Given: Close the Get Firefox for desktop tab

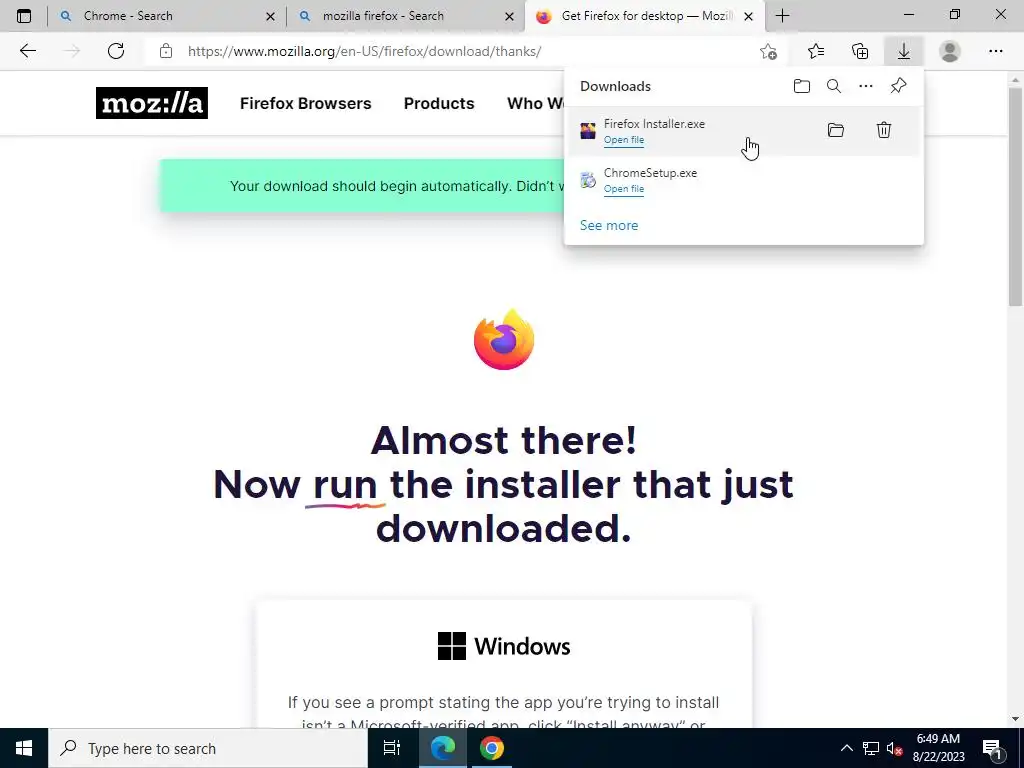Looking at the screenshot, I should [x=748, y=16].
